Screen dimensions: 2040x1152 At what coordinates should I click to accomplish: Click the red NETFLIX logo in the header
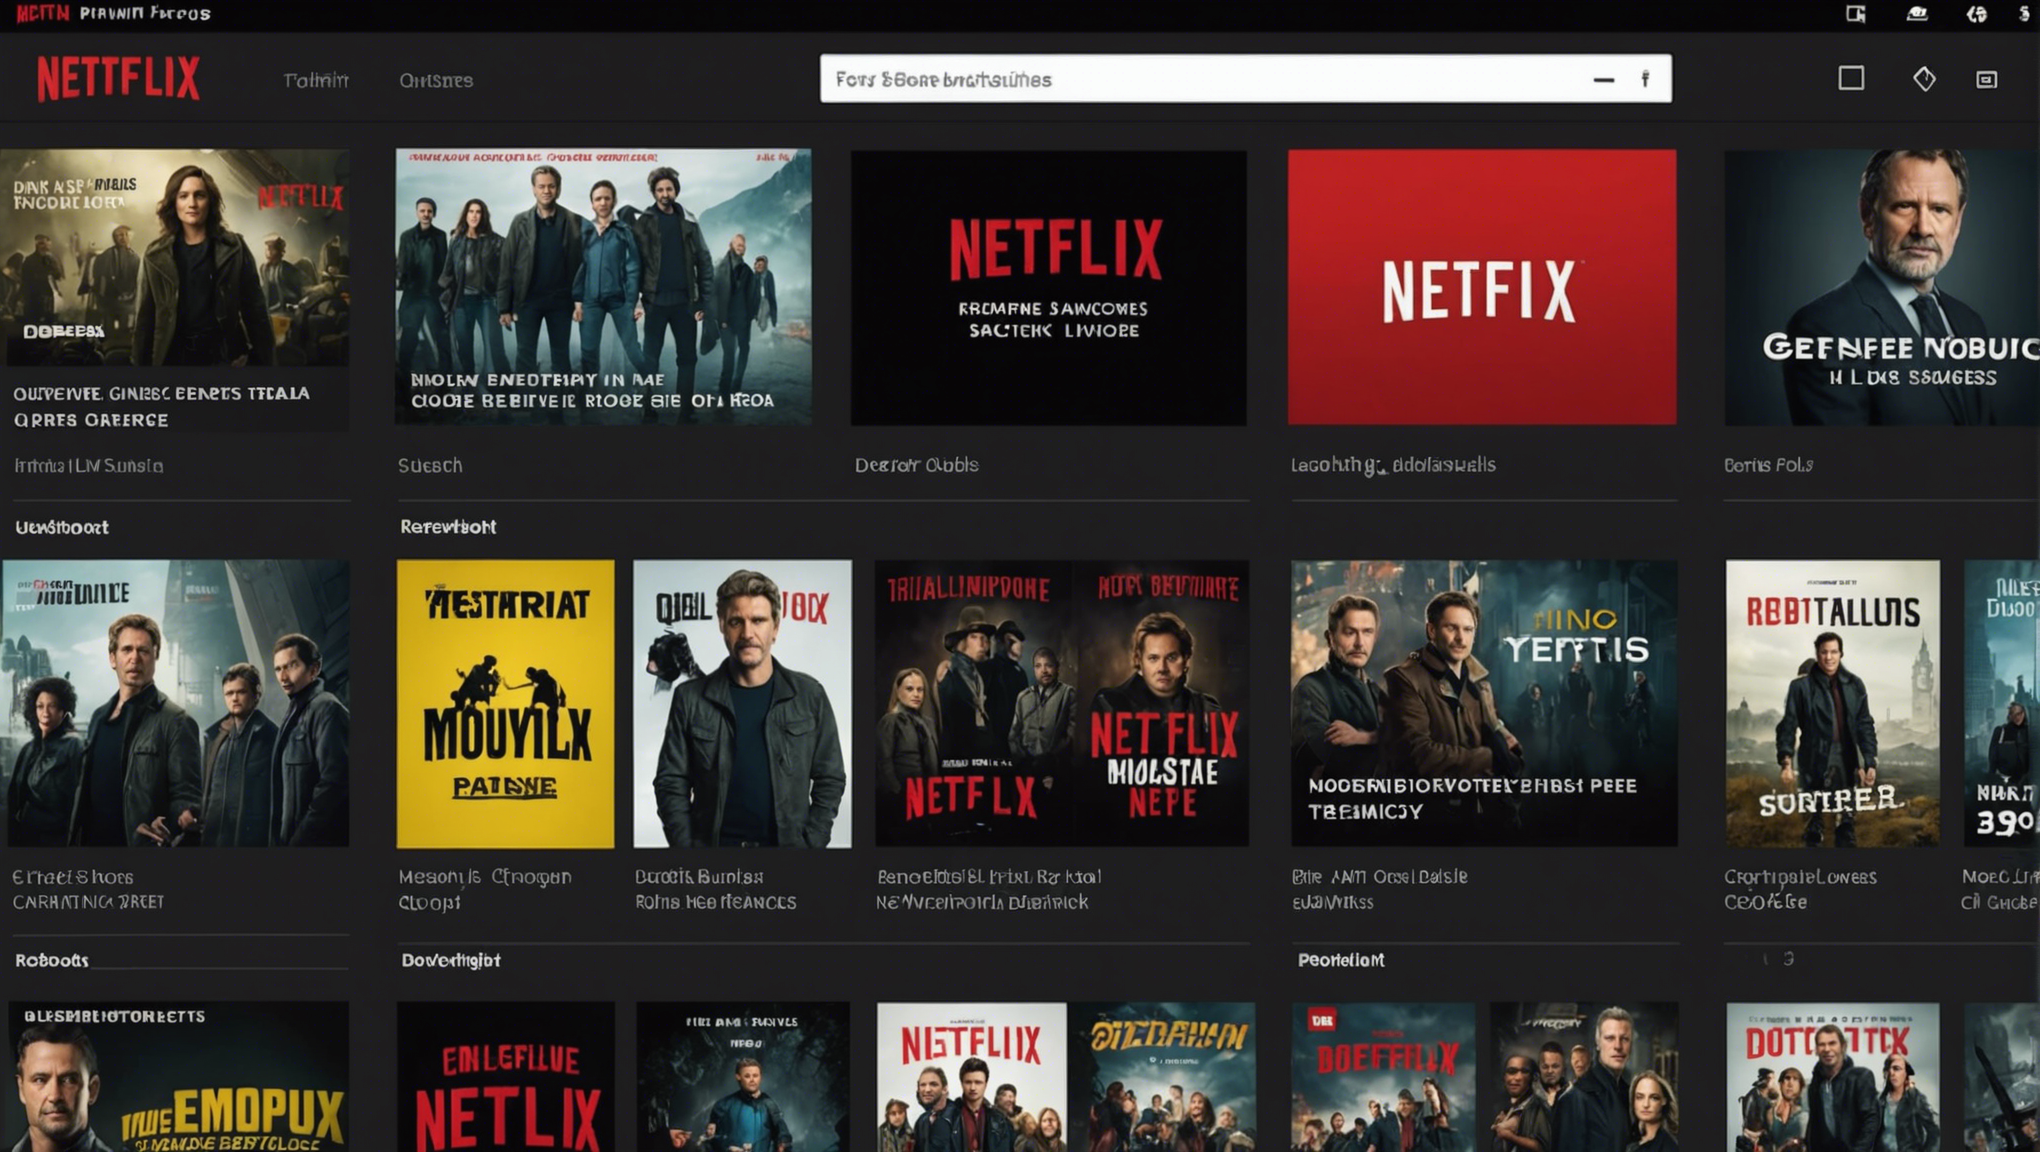pos(118,78)
